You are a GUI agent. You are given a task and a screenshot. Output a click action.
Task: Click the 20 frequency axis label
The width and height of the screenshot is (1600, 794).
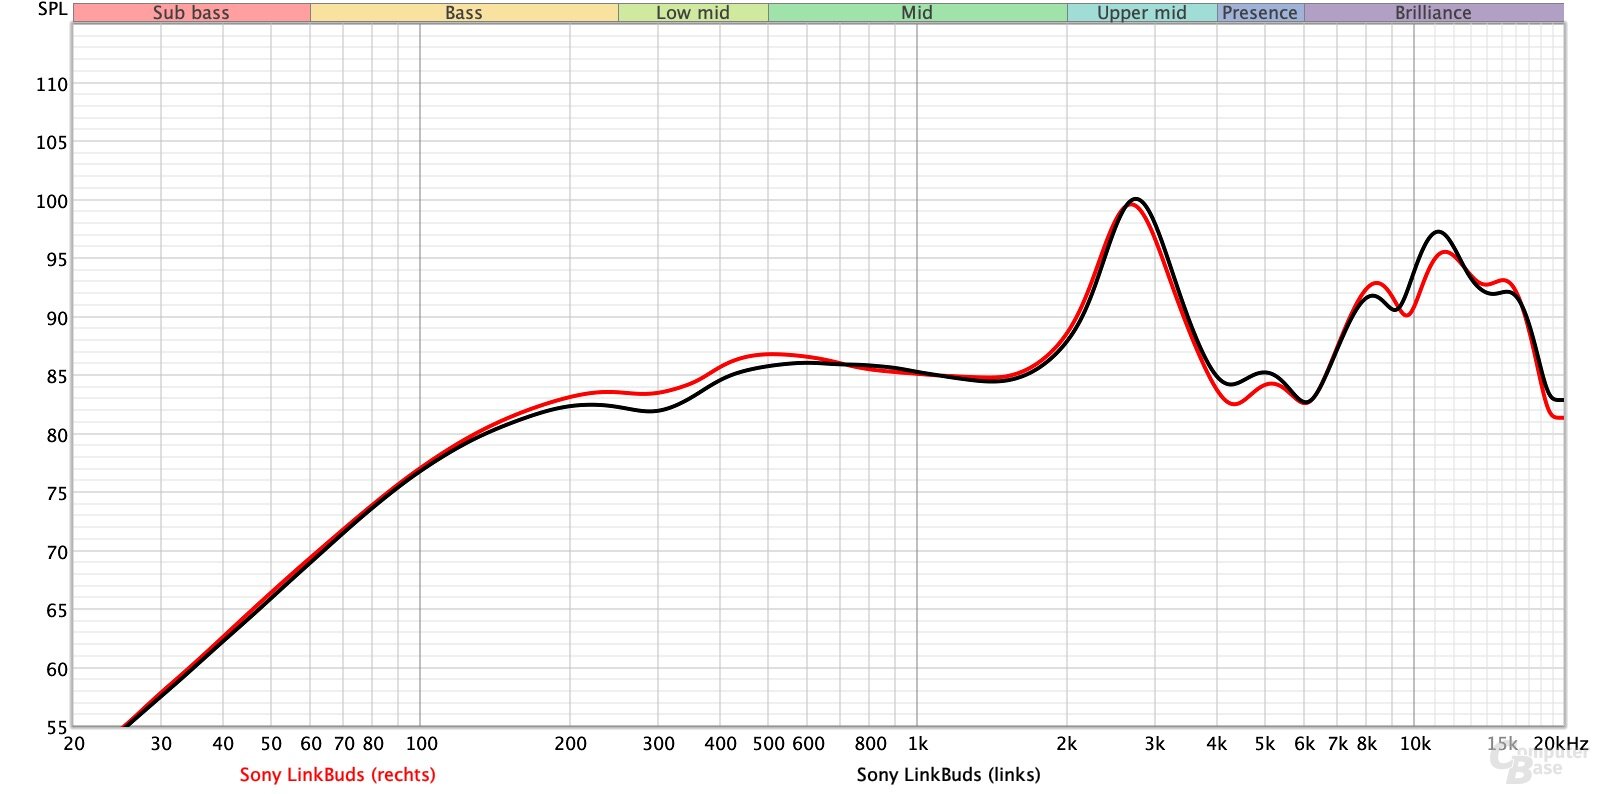[x=74, y=744]
